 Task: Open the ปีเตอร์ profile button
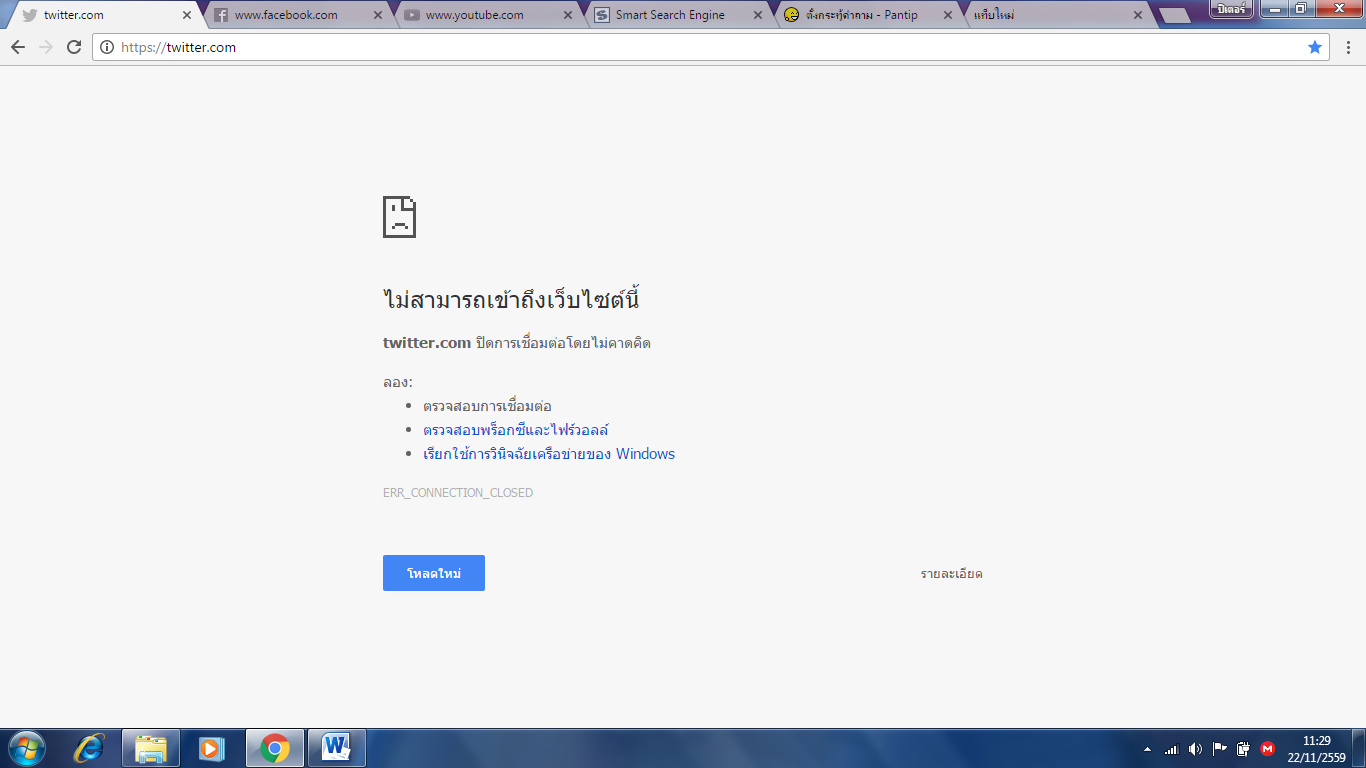pos(1230,9)
